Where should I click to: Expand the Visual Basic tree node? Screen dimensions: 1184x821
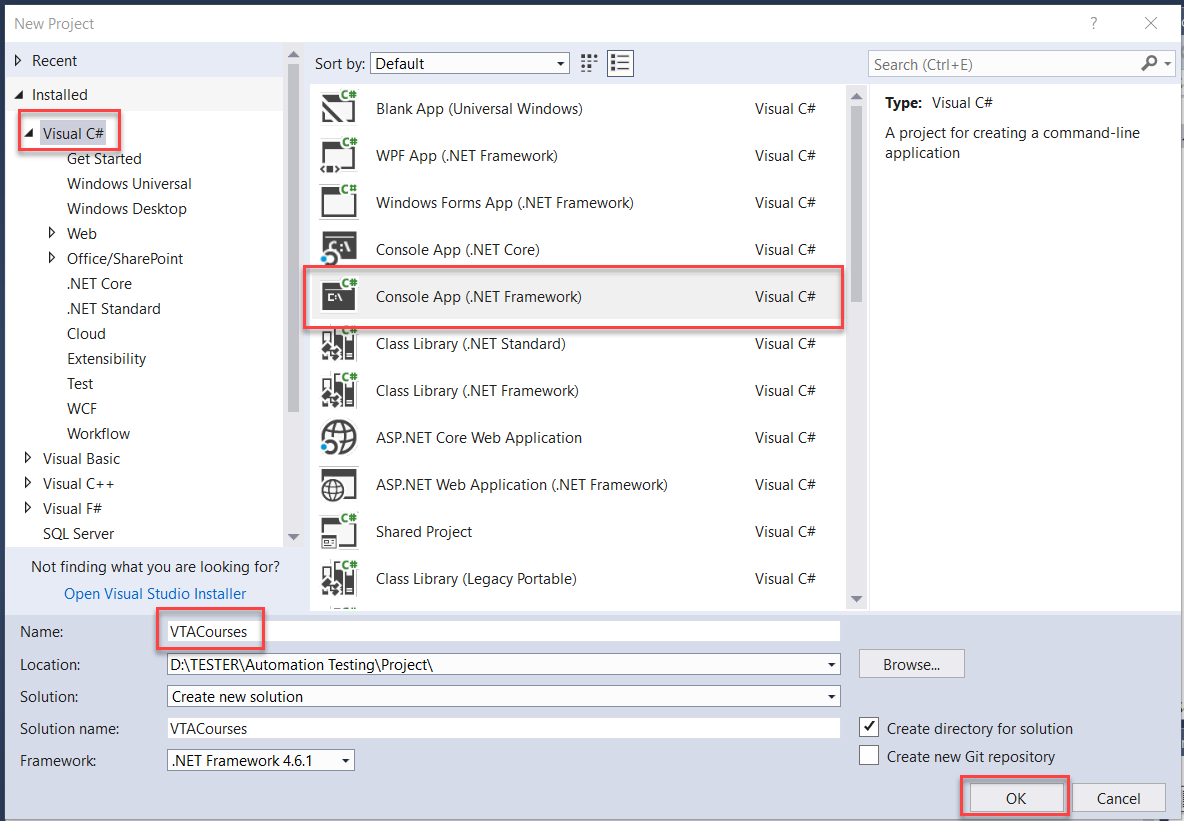pyautogui.click(x=27, y=458)
